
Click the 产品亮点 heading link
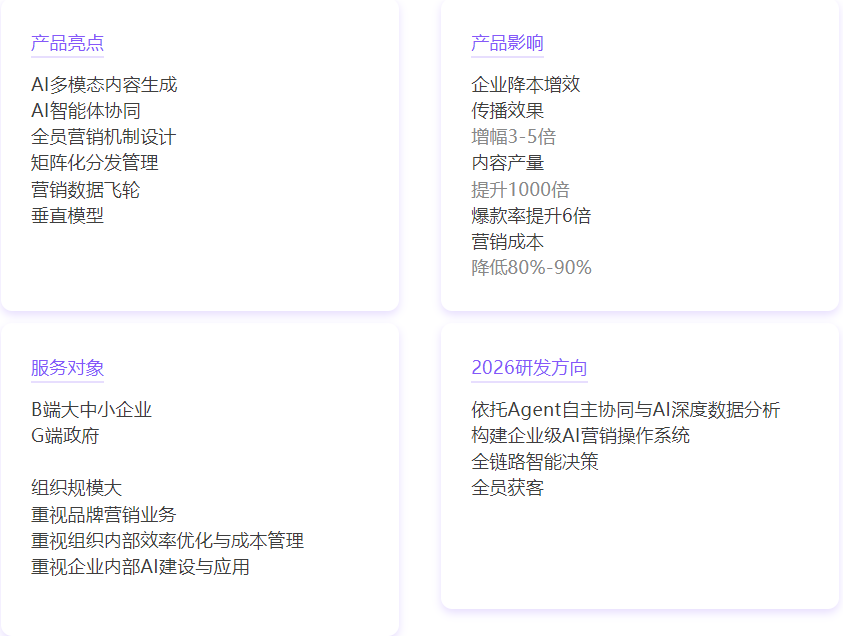point(67,43)
